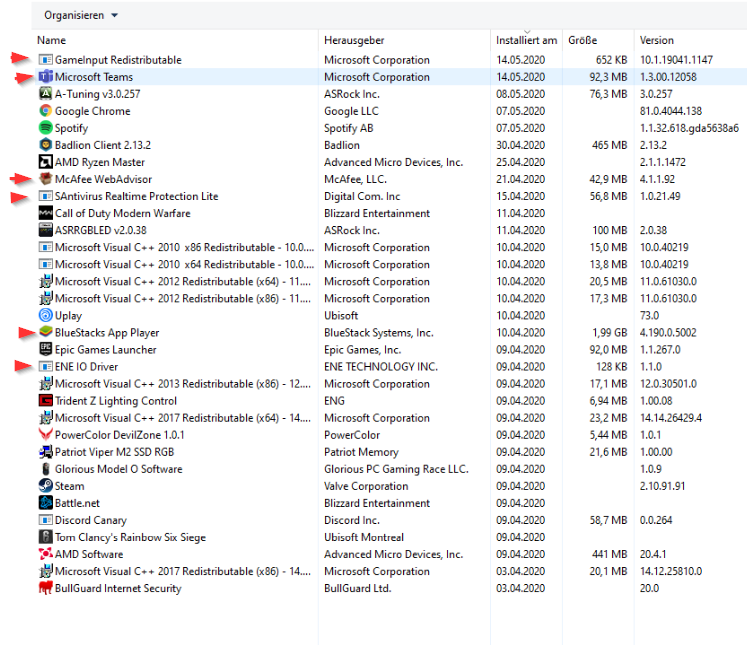Click the Google Chrome icon
Screen dimensions: 747x645
45,111
